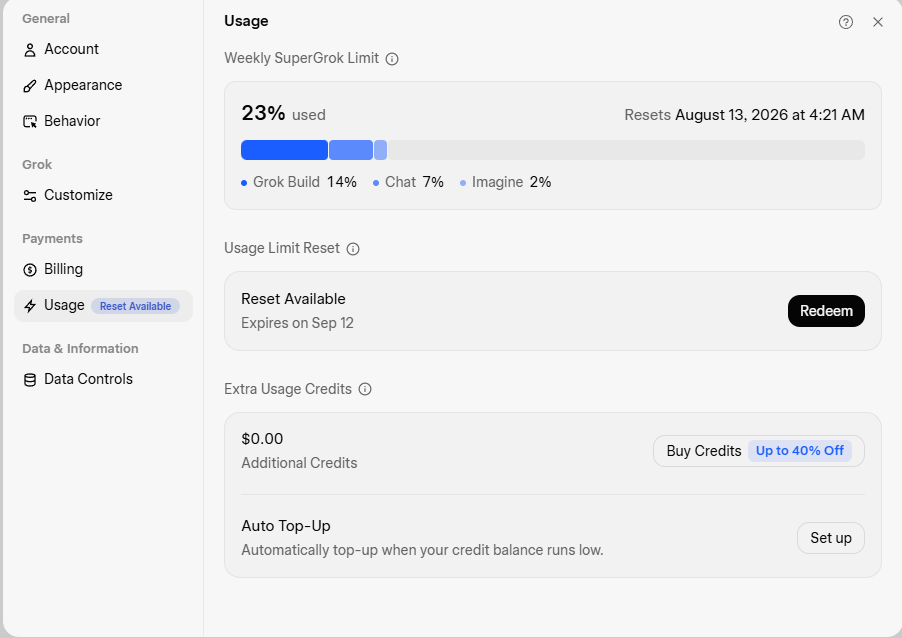The height and width of the screenshot is (638, 902).
Task: Click the Imagine 2% label
Action: (511, 182)
